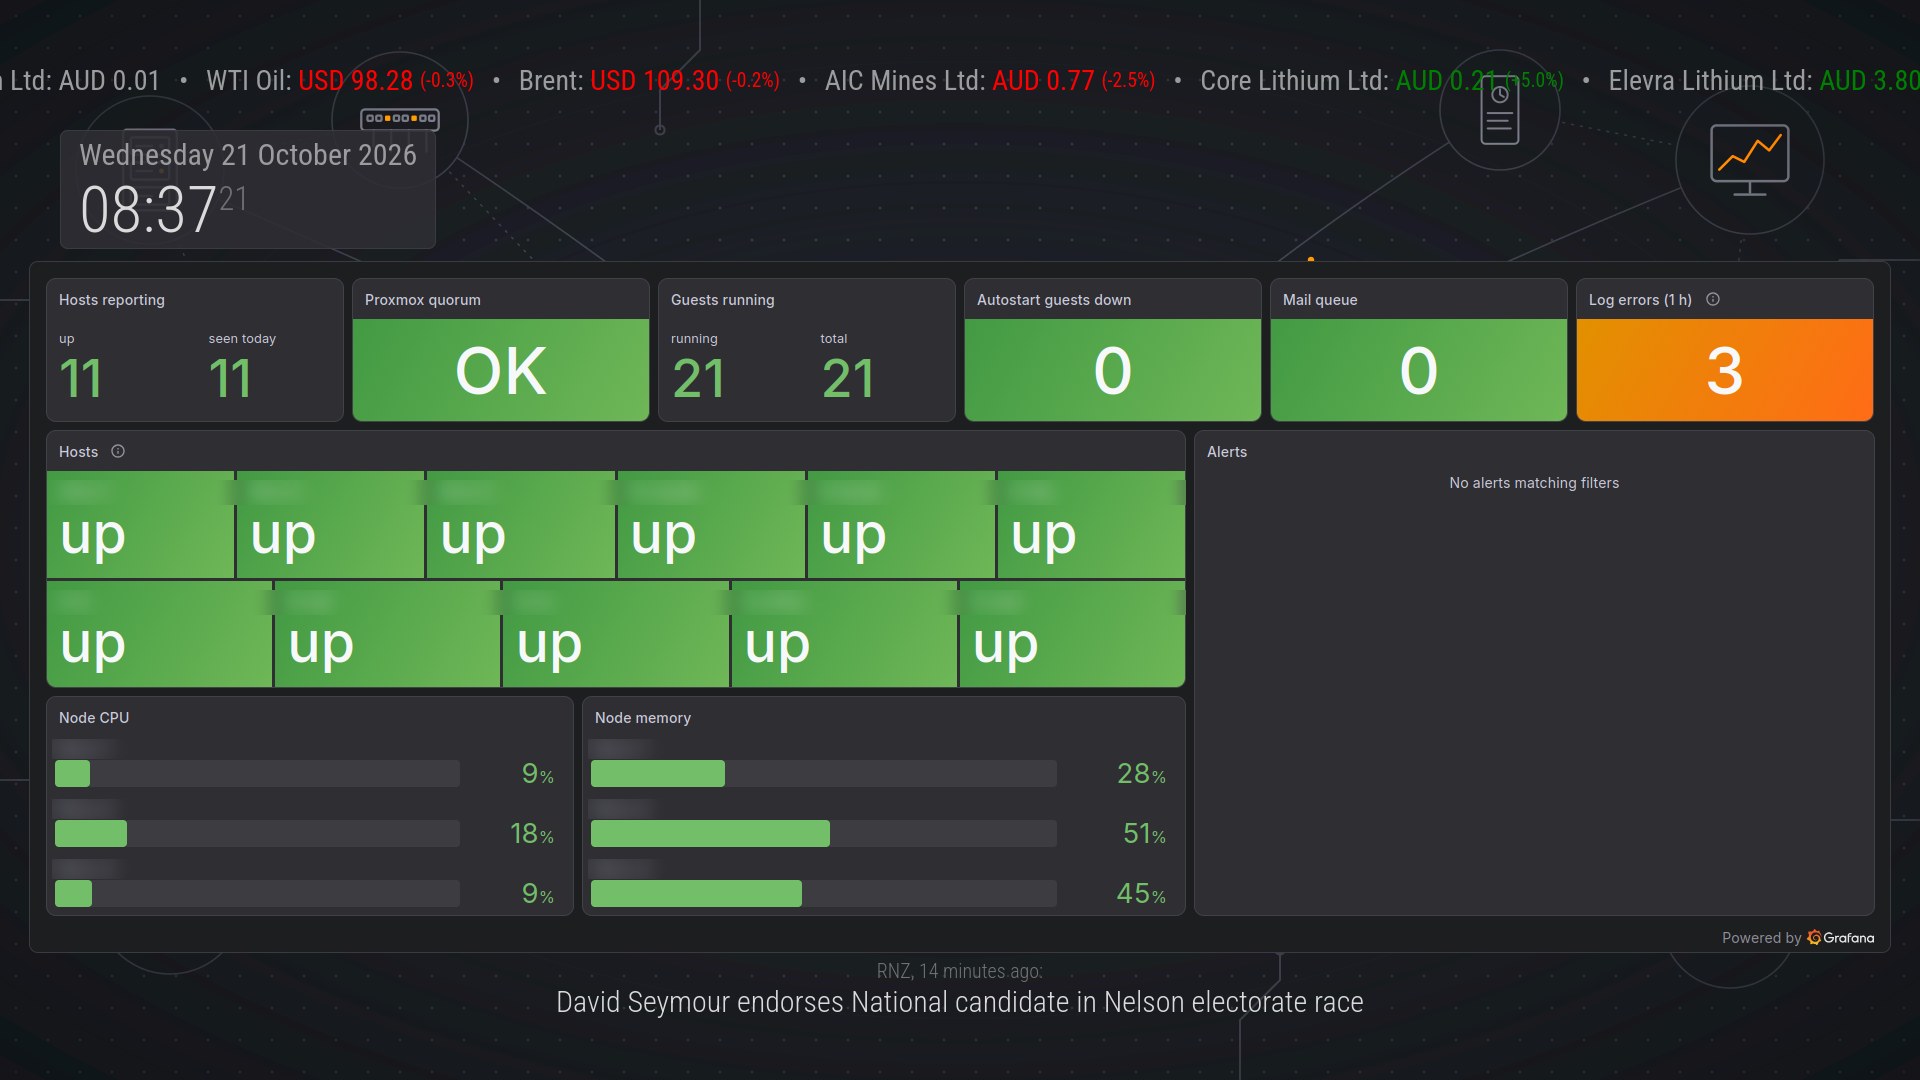
Task: Click 'RNZ, 14 minutes ago' source line
Action: (x=960, y=971)
